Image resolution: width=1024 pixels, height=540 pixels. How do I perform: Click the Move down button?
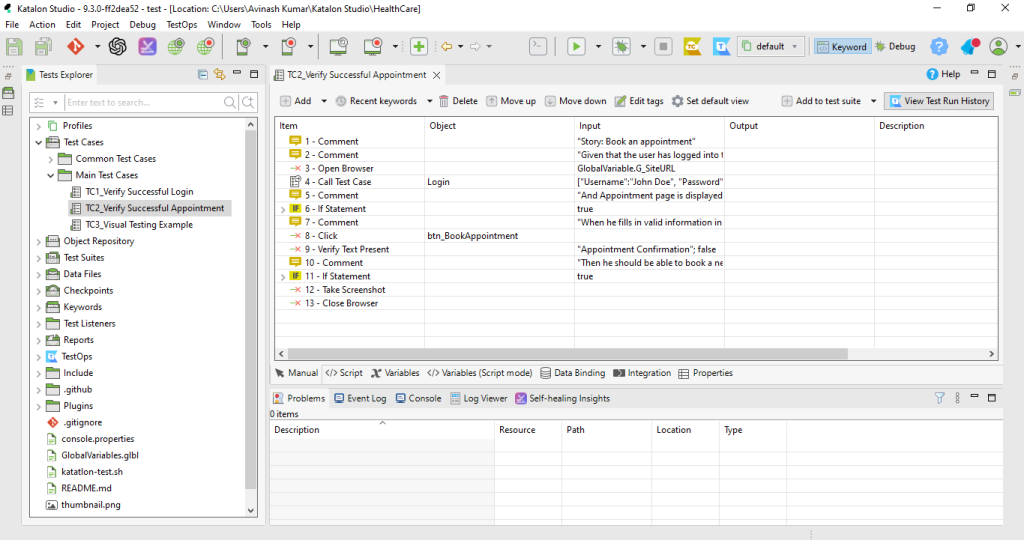[x=575, y=101]
